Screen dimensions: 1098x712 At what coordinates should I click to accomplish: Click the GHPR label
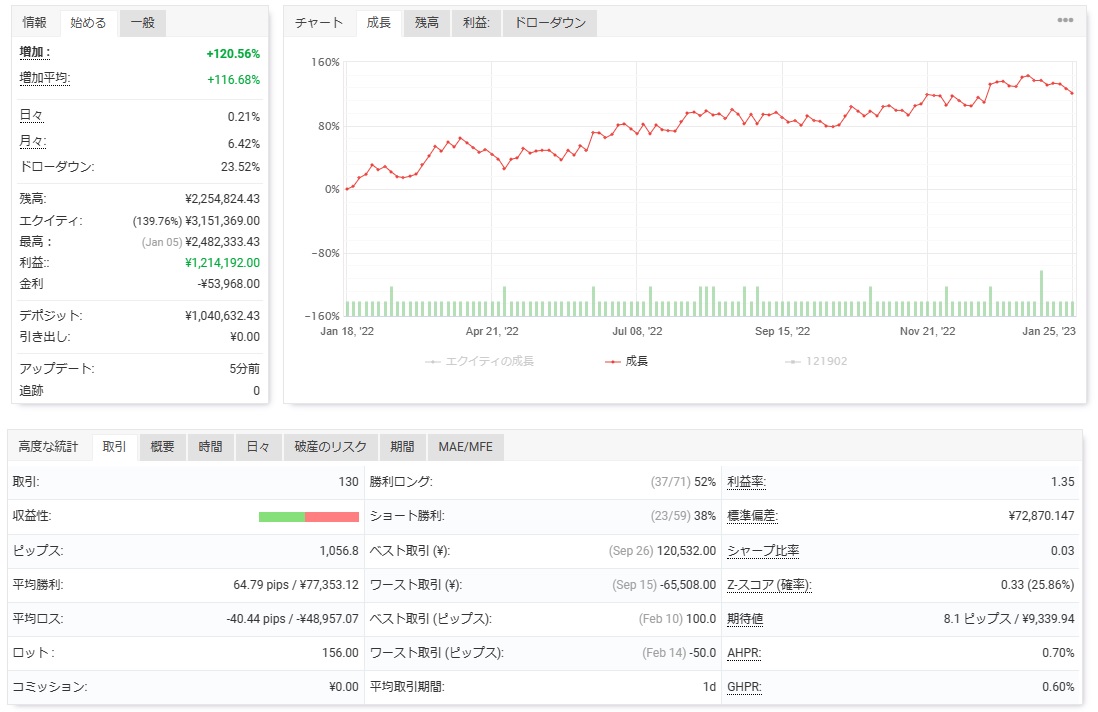744,687
